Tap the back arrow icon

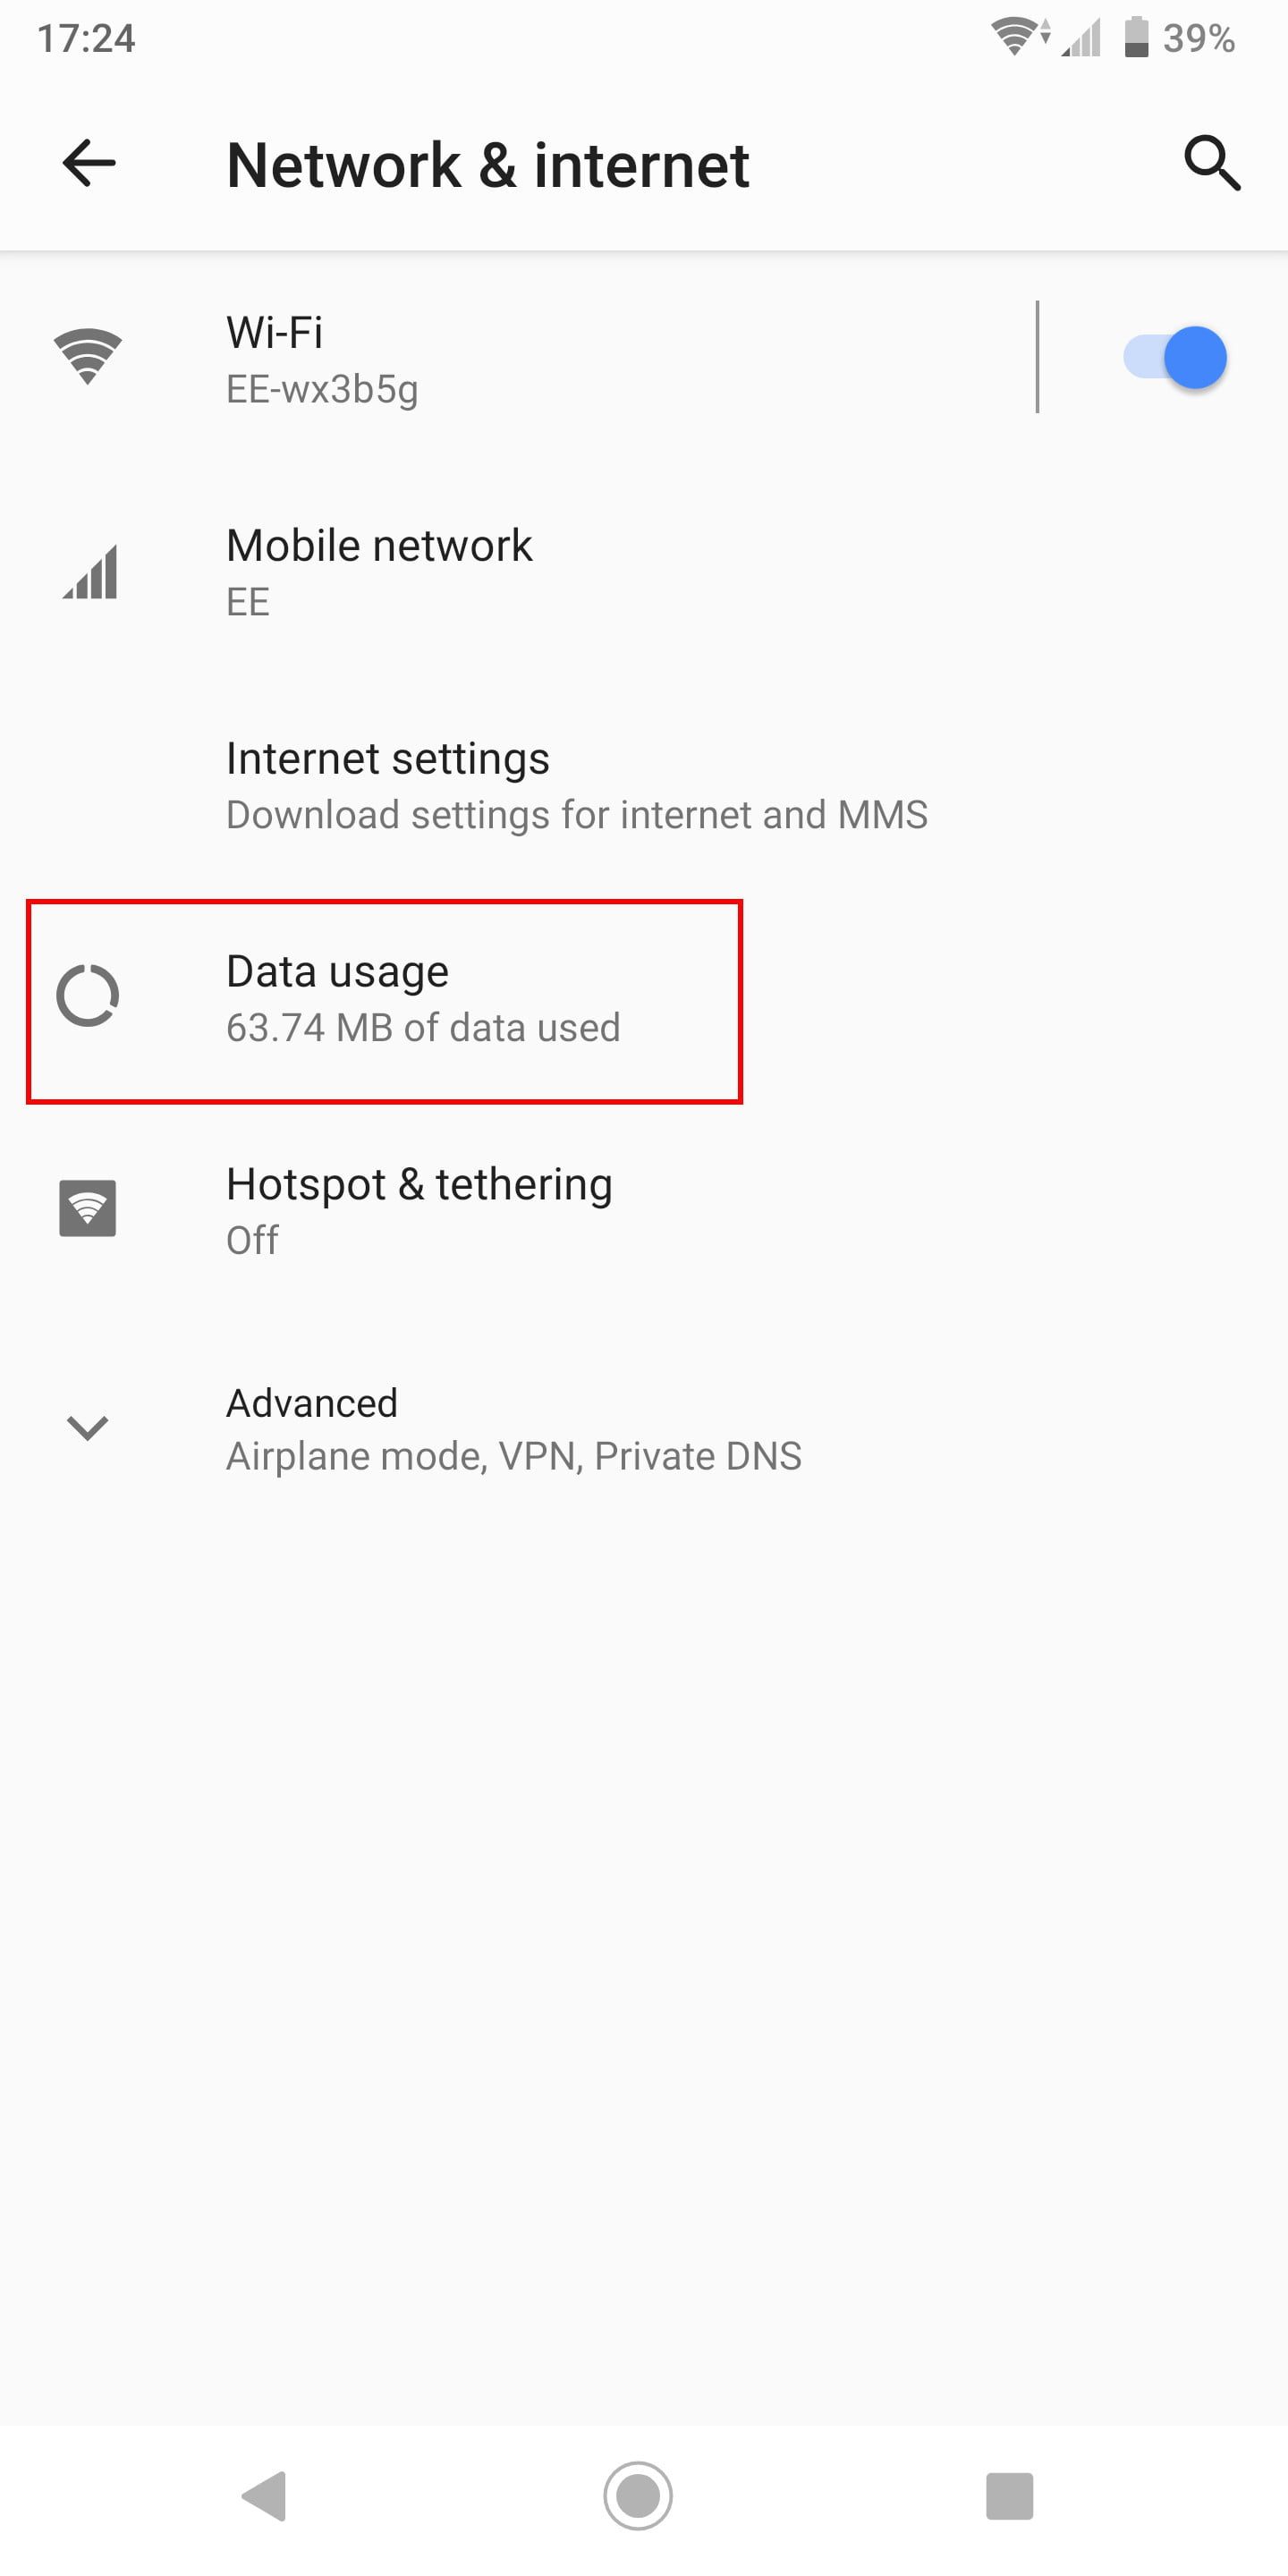click(x=89, y=163)
